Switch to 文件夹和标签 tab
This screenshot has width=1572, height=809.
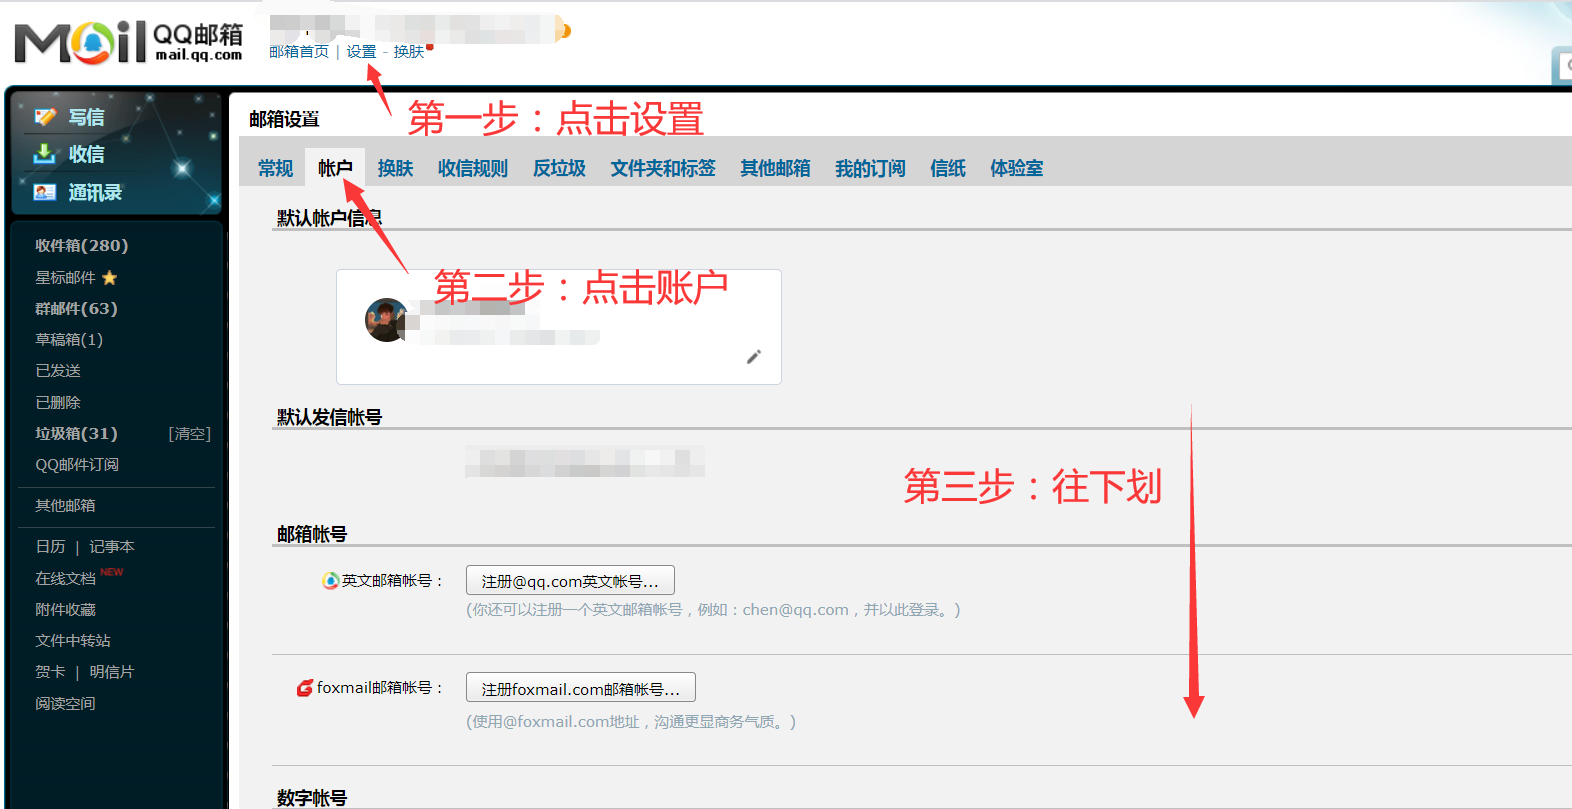(663, 168)
